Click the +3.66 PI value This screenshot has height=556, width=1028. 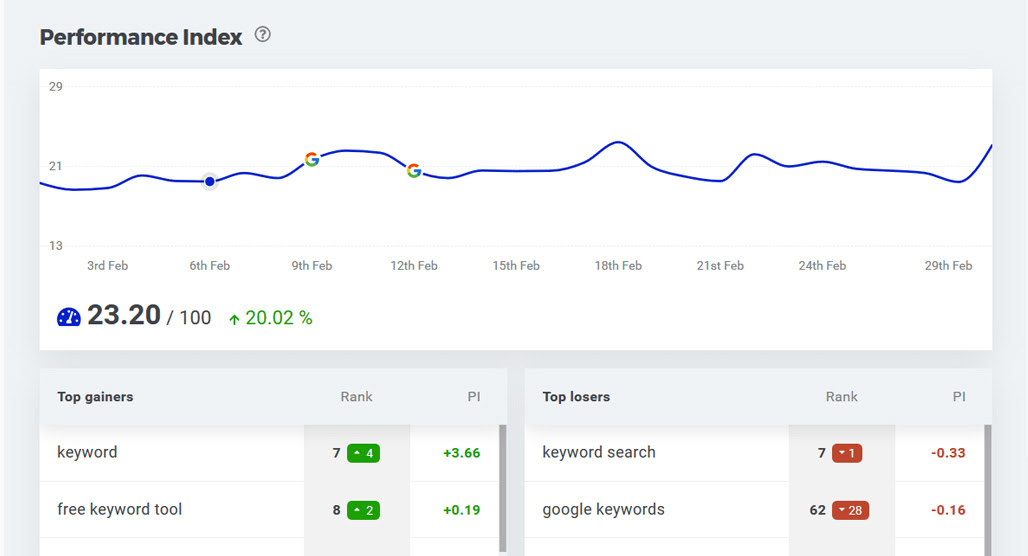coord(462,453)
